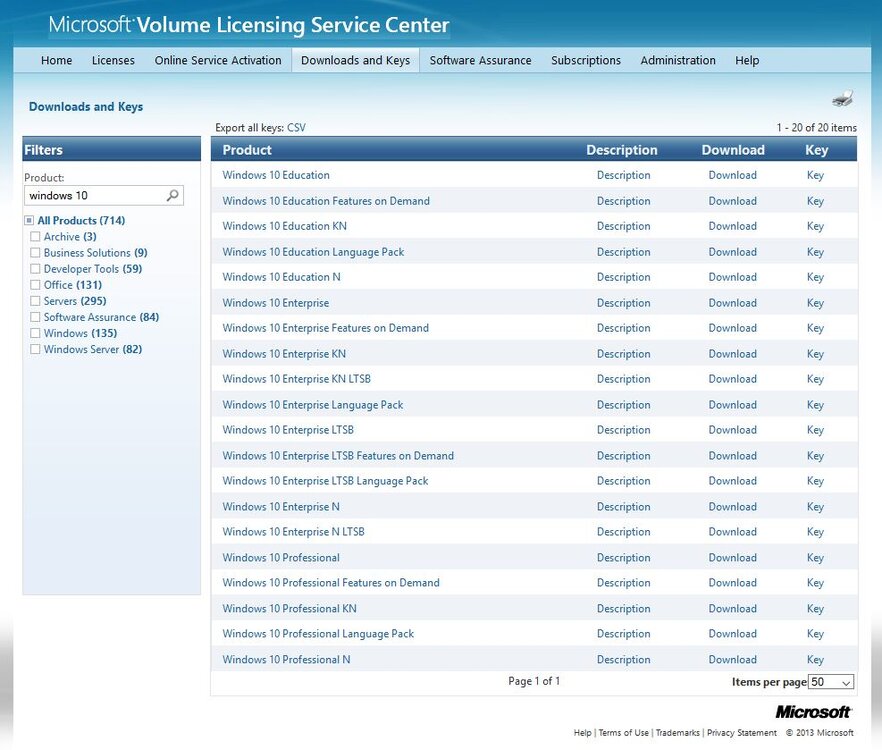The width and height of the screenshot is (882, 750).
Task: Click Download for Windows 10 Enterprise
Action: 732,303
